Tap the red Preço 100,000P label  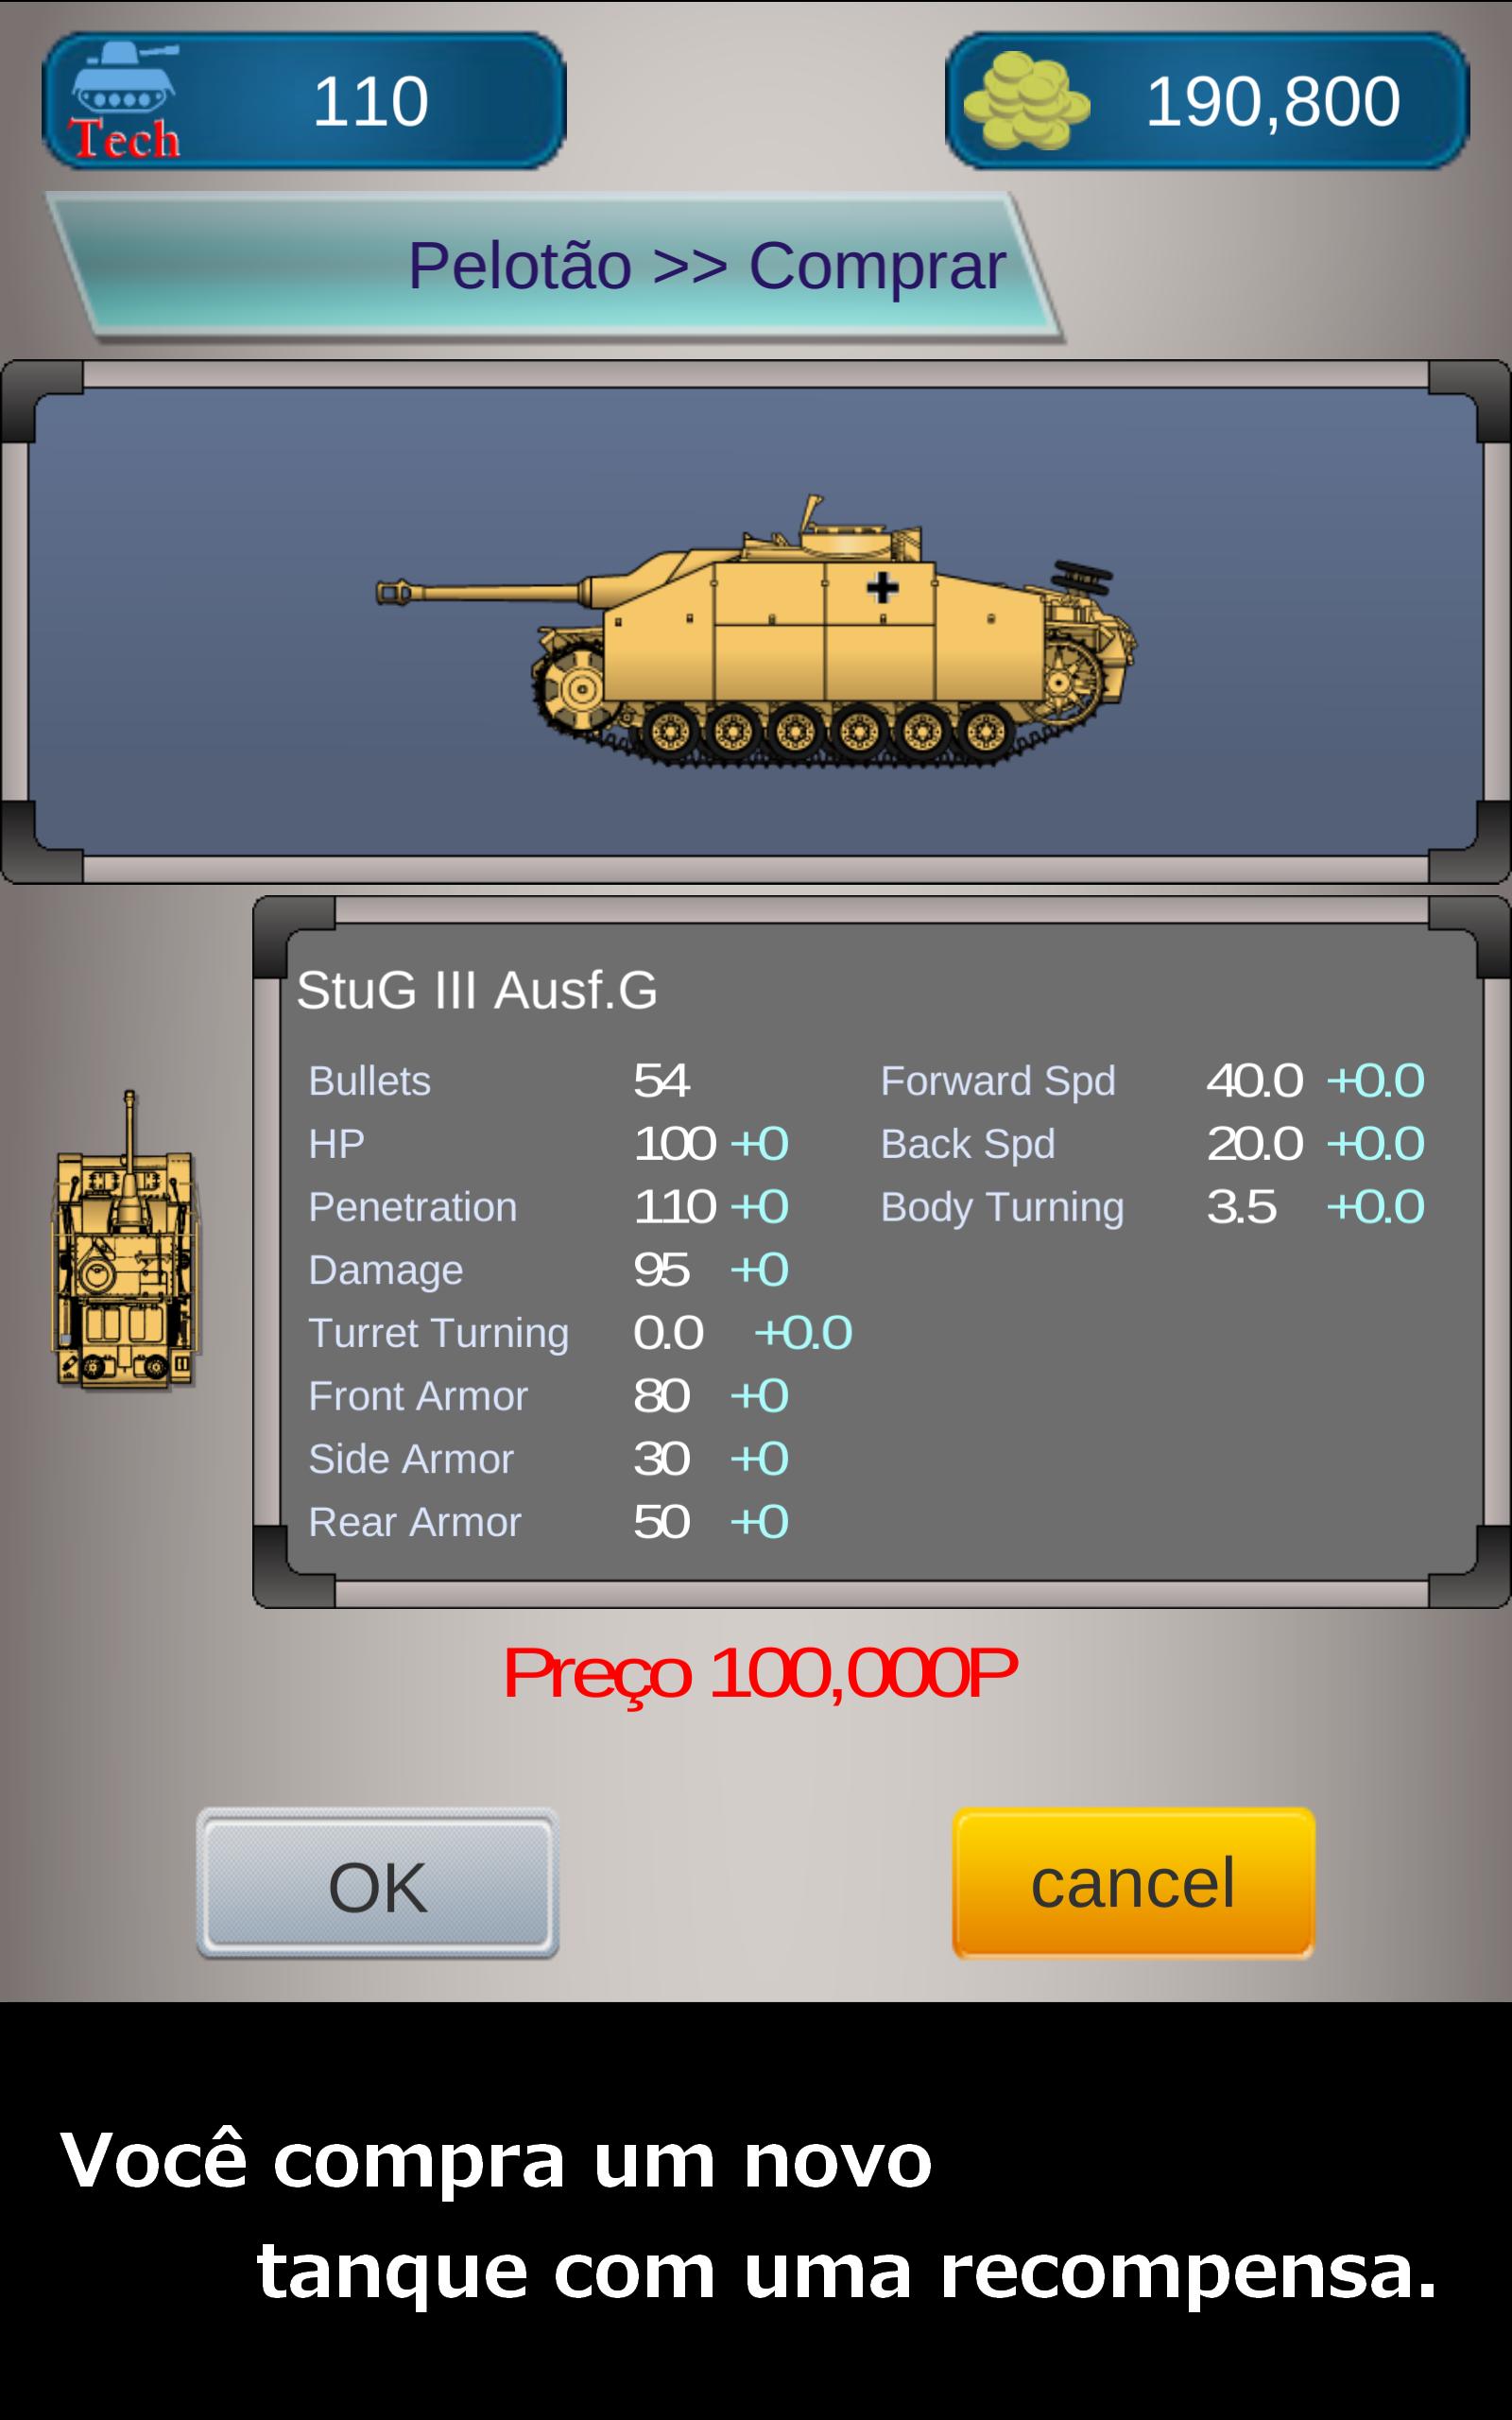[x=760, y=1674]
